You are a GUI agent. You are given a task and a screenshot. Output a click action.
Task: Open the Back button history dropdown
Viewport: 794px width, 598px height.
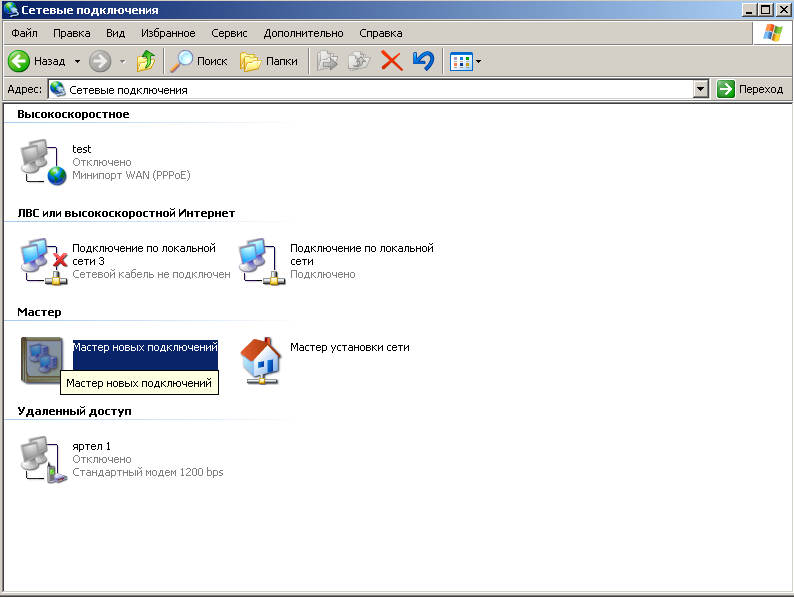tap(77, 62)
